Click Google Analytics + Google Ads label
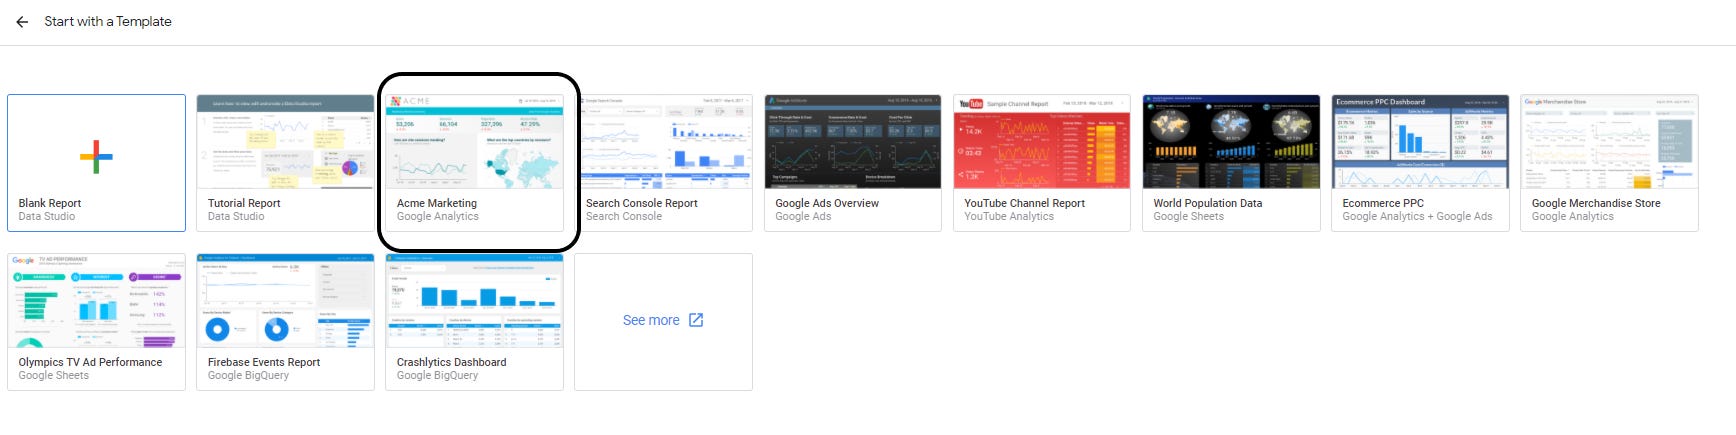The width and height of the screenshot is (1736, 435). click(x=1417, y=216)
